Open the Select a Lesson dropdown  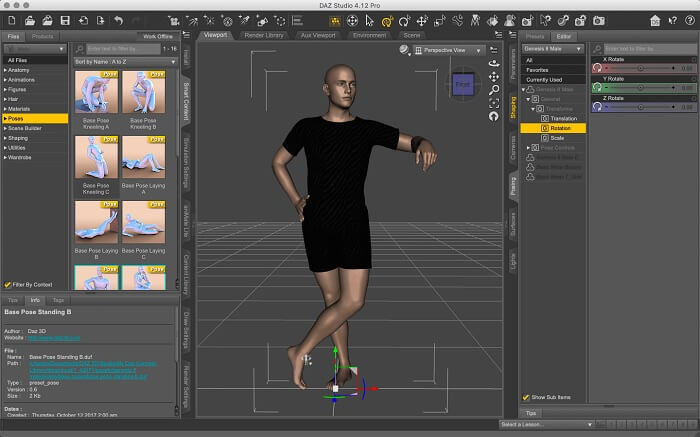point(546,424)
